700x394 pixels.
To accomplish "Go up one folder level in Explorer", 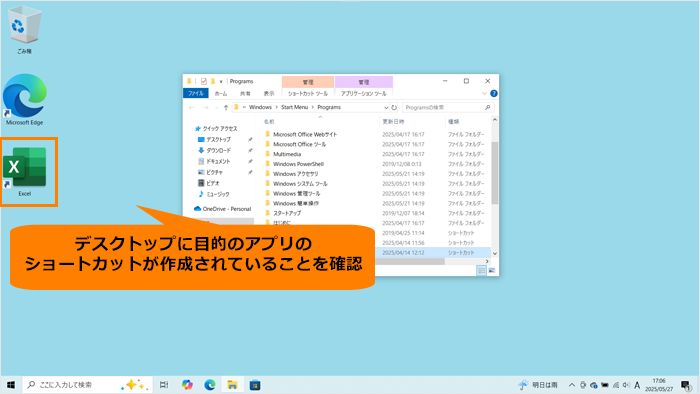I will [x=226, y=108].
